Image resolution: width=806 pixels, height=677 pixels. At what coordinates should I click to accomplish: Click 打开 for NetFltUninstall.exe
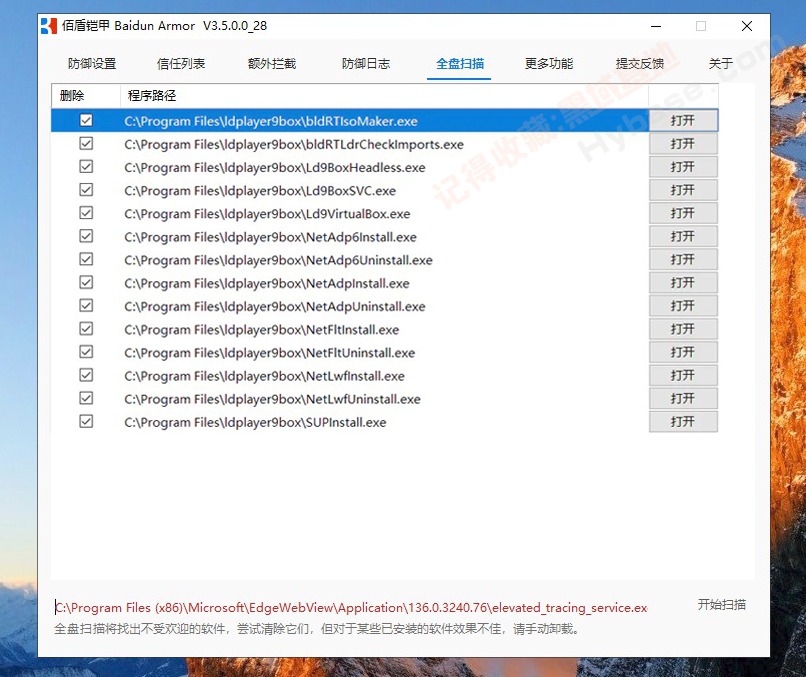click(x=683, y=352)
